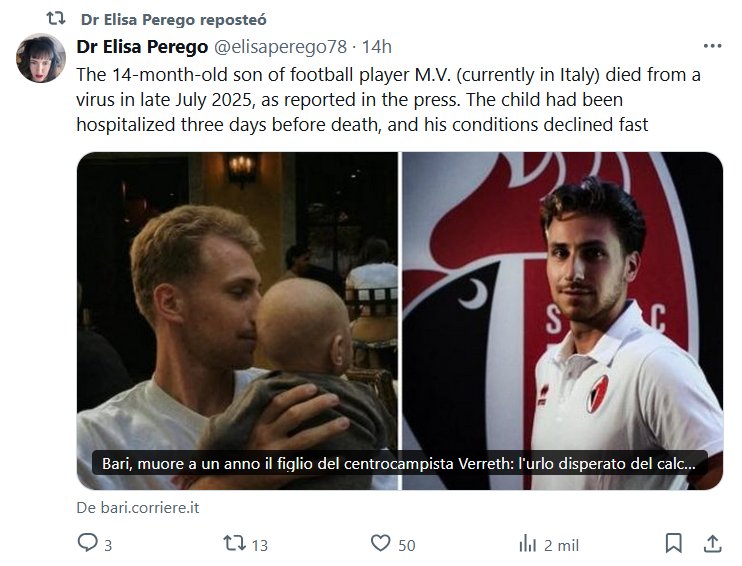The image size is (742, 566).
Task: Open the three-dot more options menu
Action: [x=712, y=46]
